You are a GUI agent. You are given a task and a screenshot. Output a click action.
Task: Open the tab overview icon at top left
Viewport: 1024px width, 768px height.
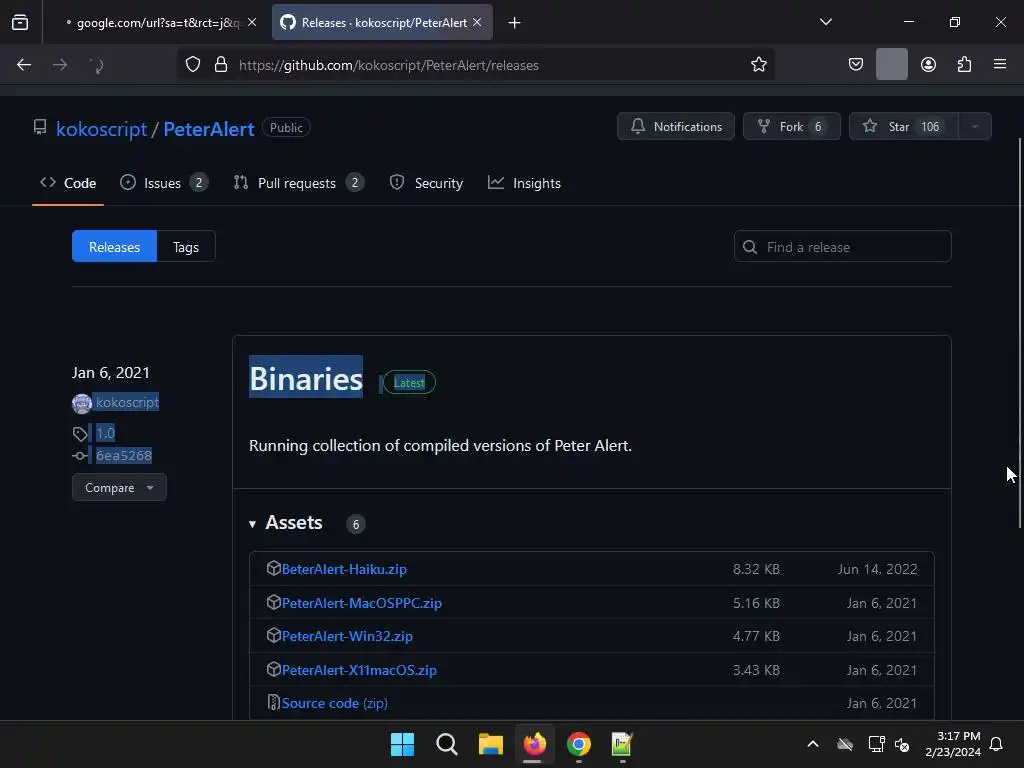point(20,22)
